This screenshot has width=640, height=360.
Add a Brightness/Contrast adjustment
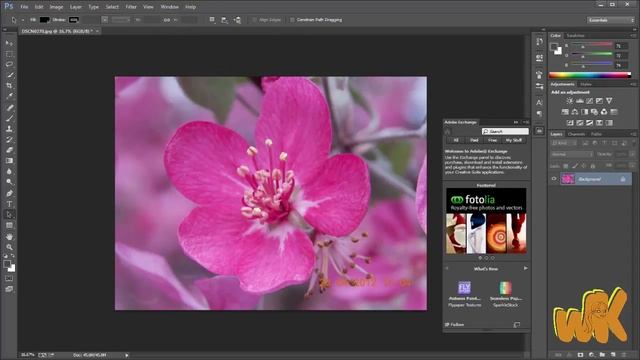pos(570,101)
